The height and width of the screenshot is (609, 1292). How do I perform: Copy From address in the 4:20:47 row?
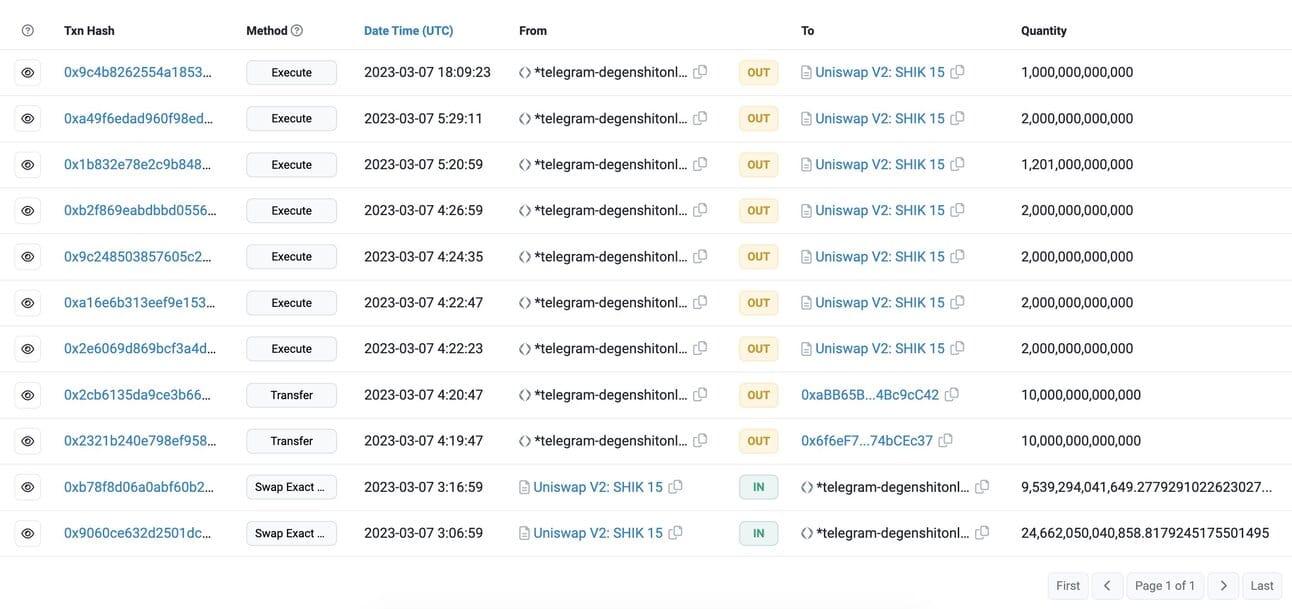[x=700, y=395]
